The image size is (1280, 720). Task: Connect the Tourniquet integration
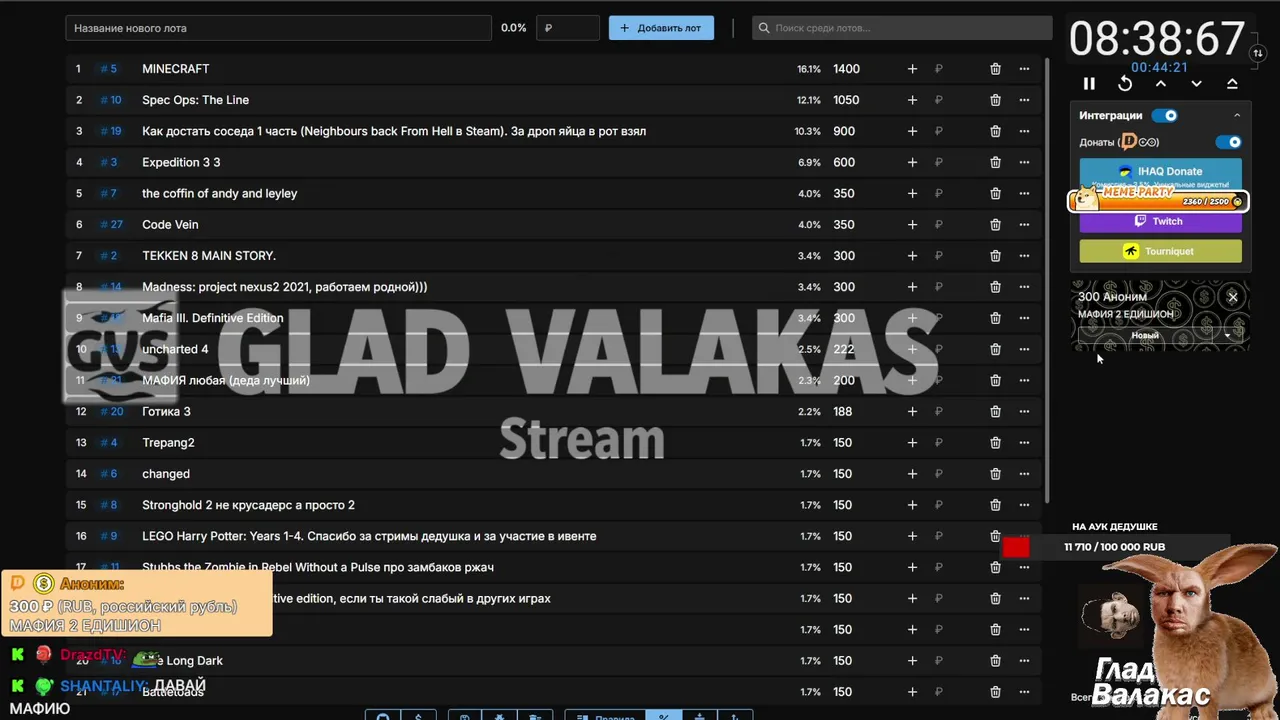pos(1160,251)
